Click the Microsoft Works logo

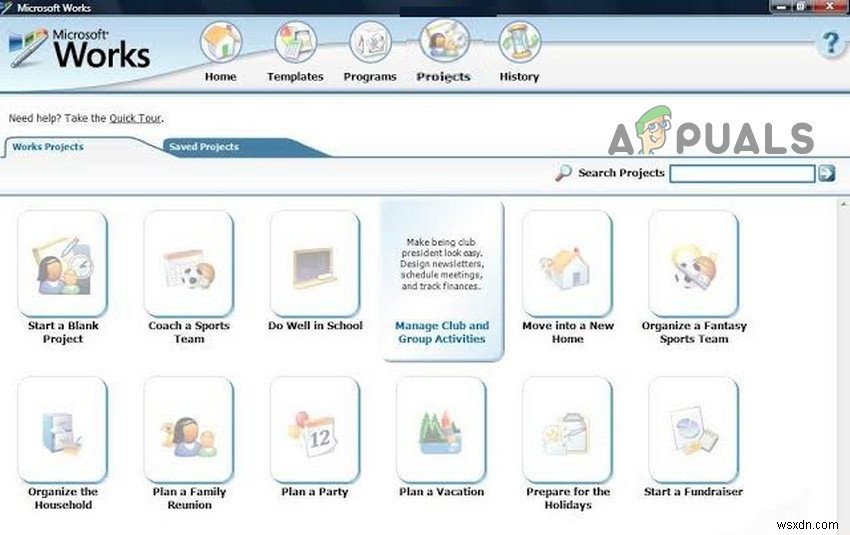(80, 49)
